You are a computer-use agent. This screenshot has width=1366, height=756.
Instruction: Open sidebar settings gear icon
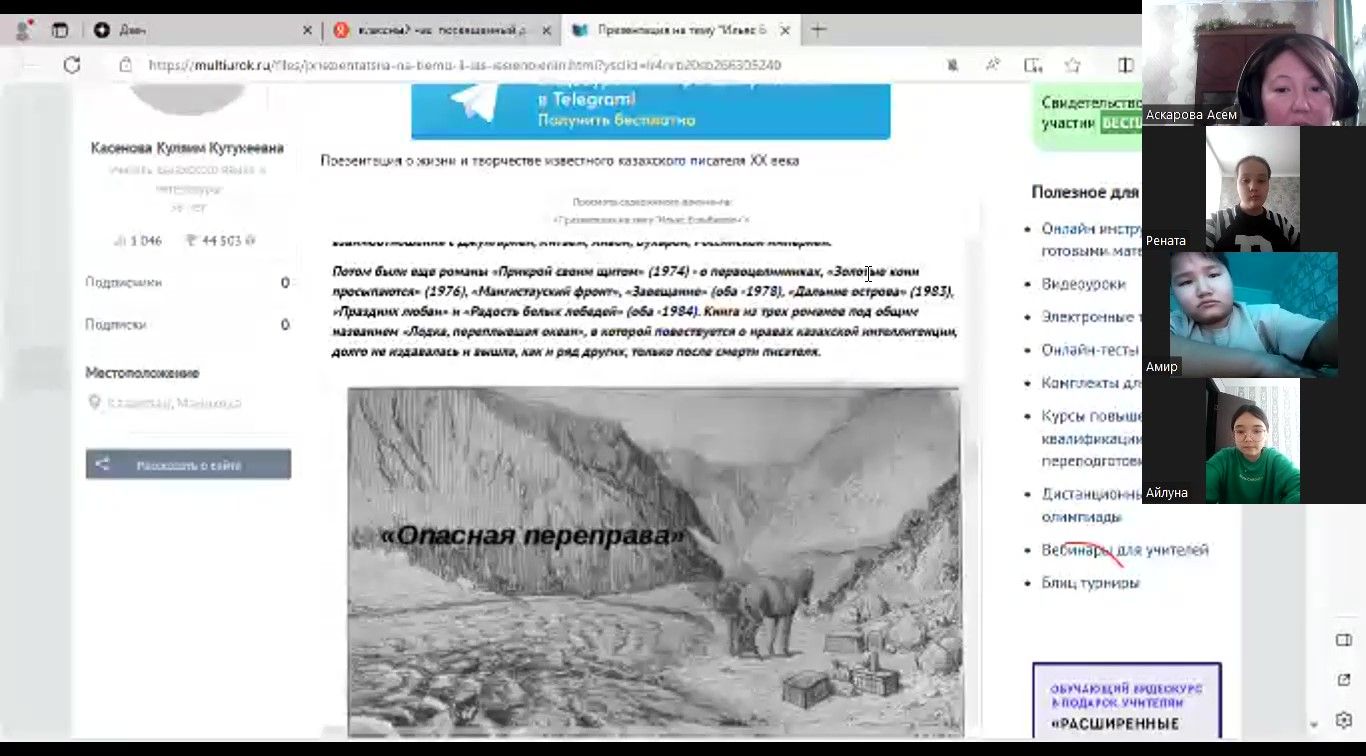coord(1344,720)
